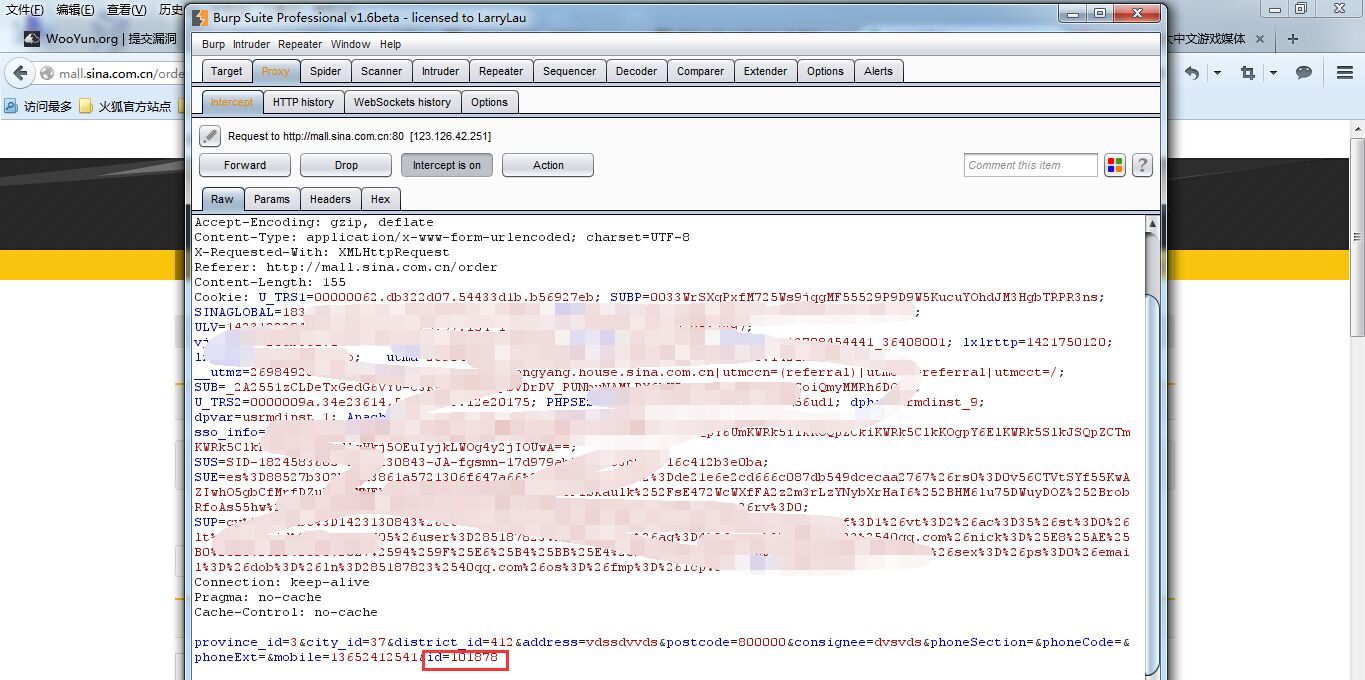Click the Referer header line
The image size is (1365, 680).
point(345,267)
